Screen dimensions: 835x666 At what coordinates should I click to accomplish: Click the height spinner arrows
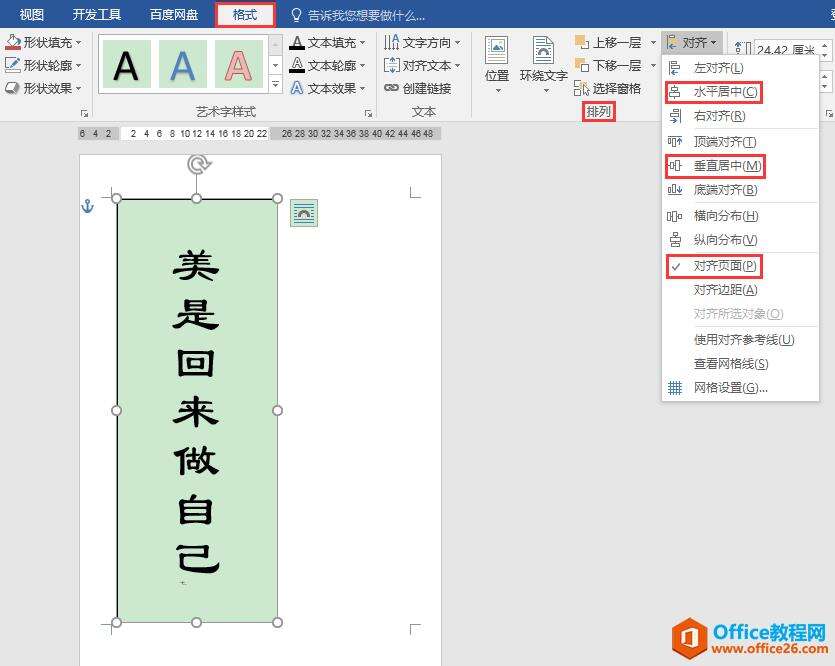click(x=825, y=50)
